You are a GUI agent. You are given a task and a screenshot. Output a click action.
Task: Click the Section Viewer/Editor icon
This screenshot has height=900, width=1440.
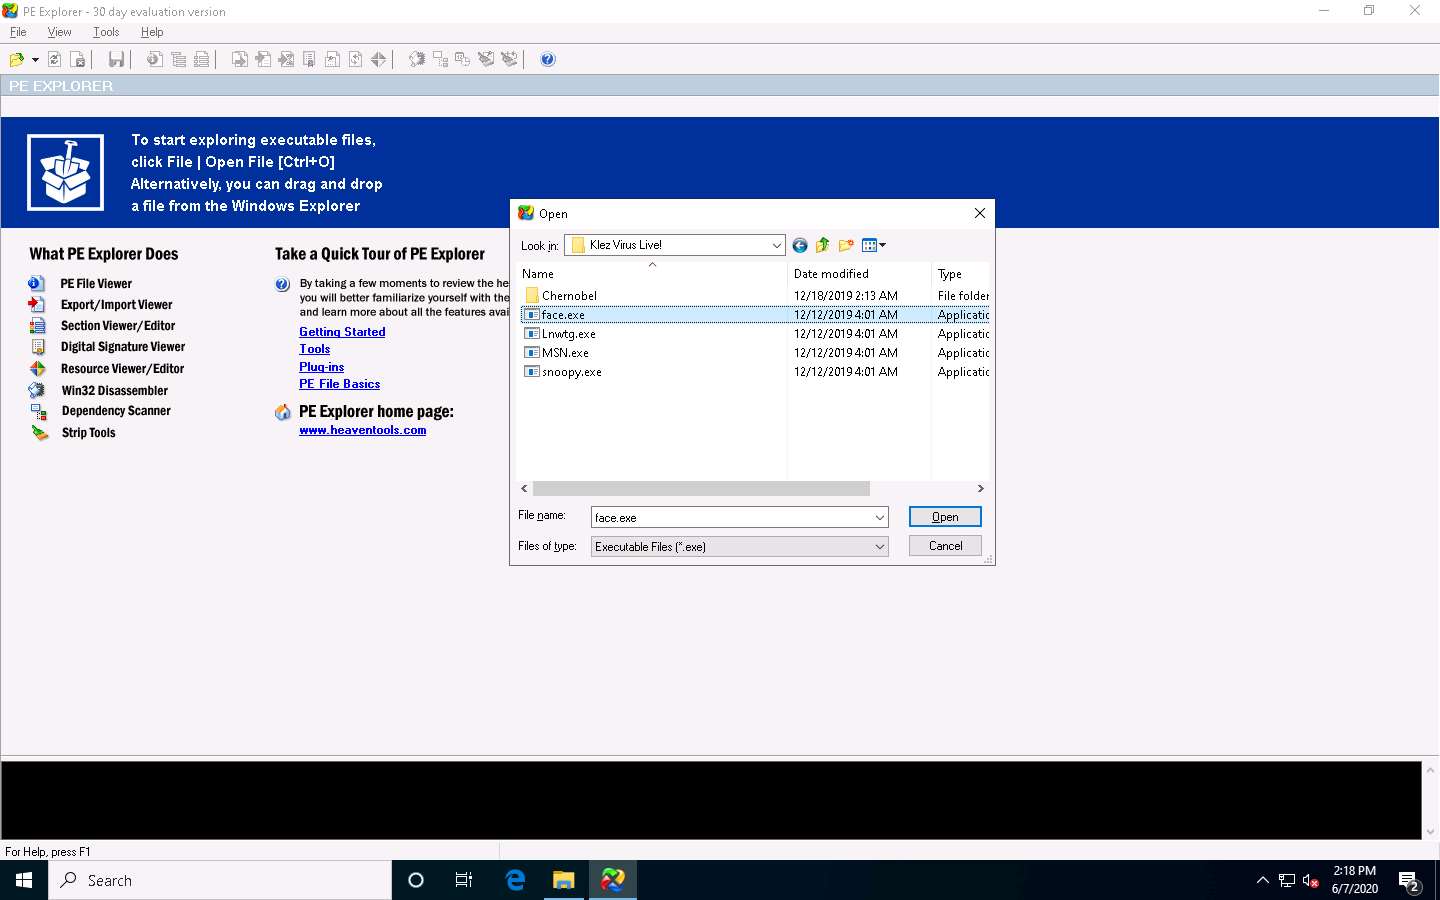[x=37, y=325]
